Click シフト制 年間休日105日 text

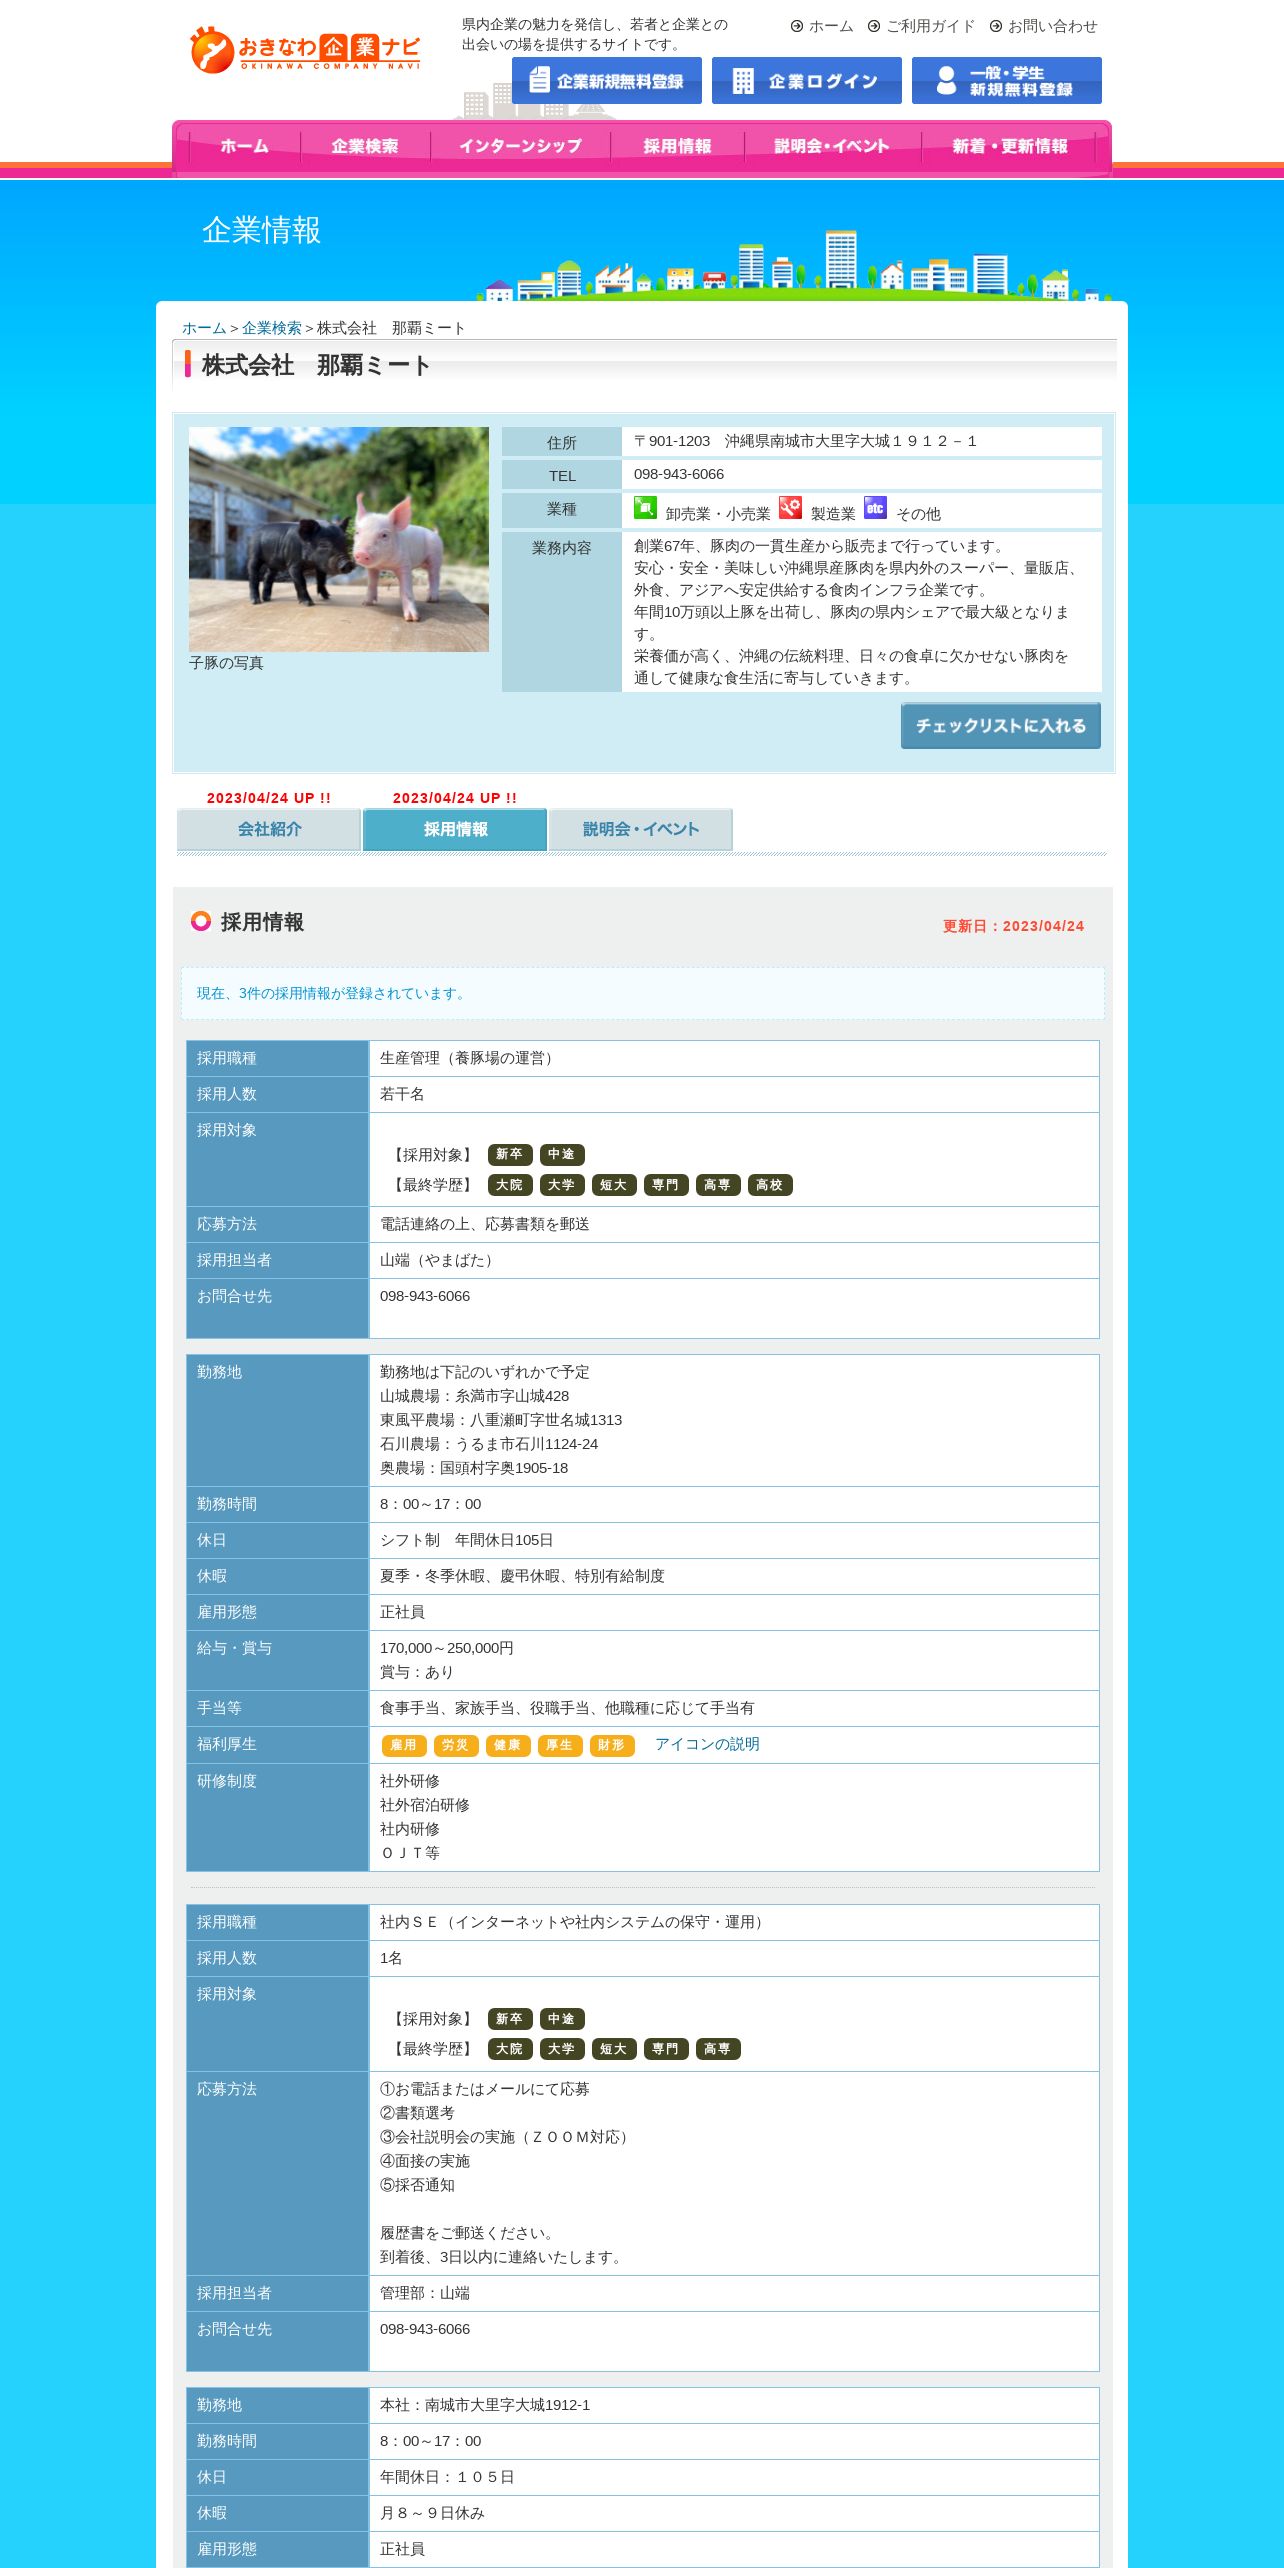tap(467, 1540)
